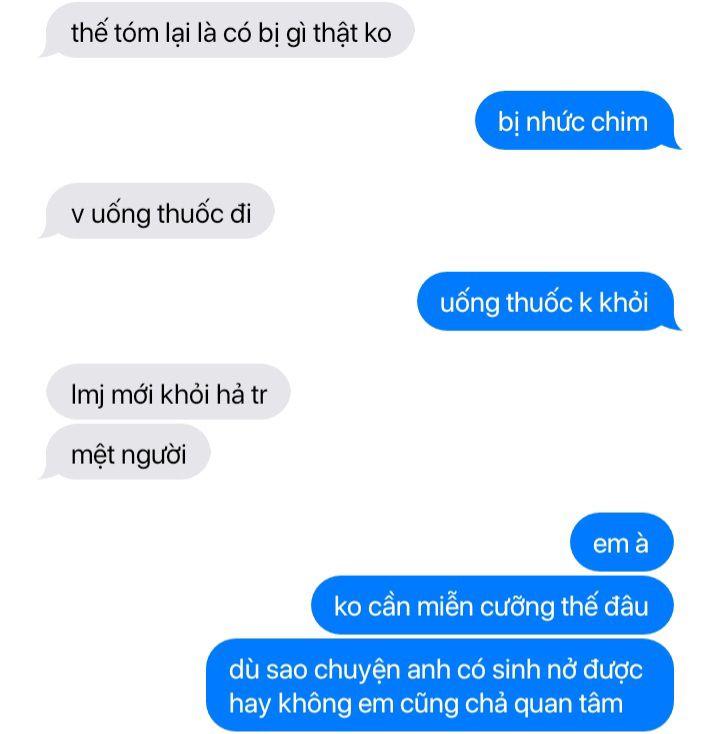Select the gray bubble 'lmj mới khỏi hả tr'
This screenshot has height=734, width=720.
169,392
